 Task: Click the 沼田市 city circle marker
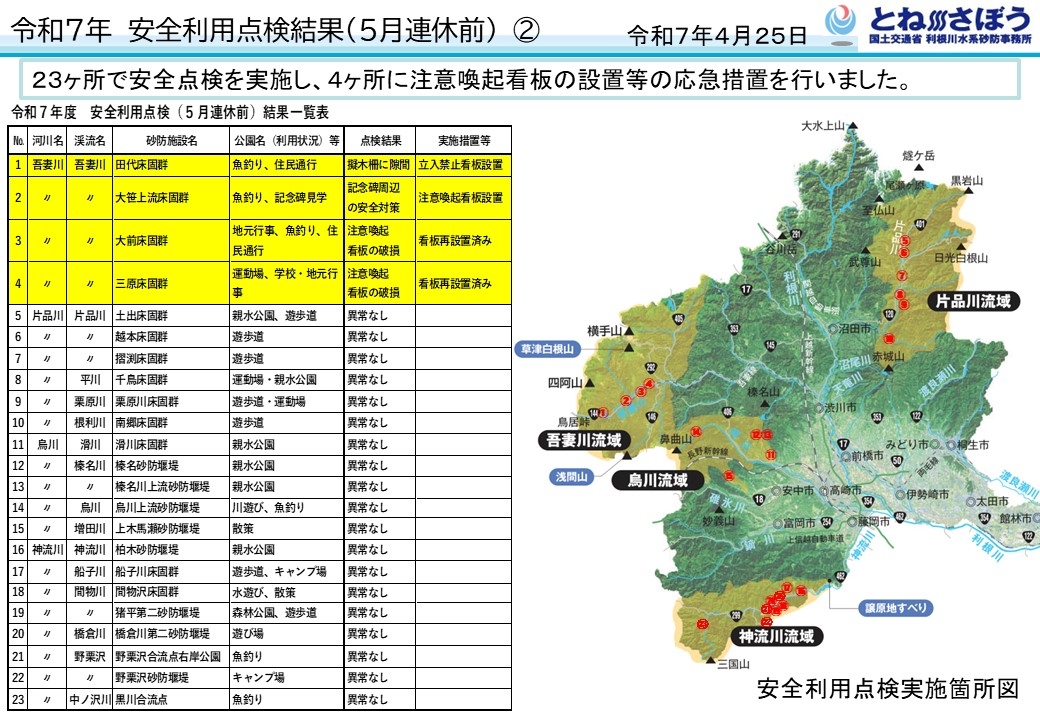point(832,329)
